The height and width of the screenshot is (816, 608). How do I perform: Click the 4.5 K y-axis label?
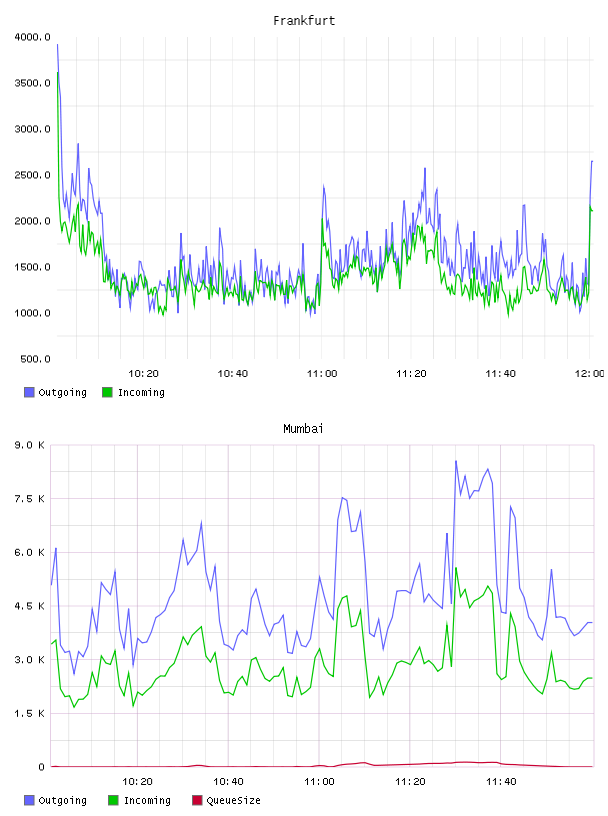tap(30, 606)
